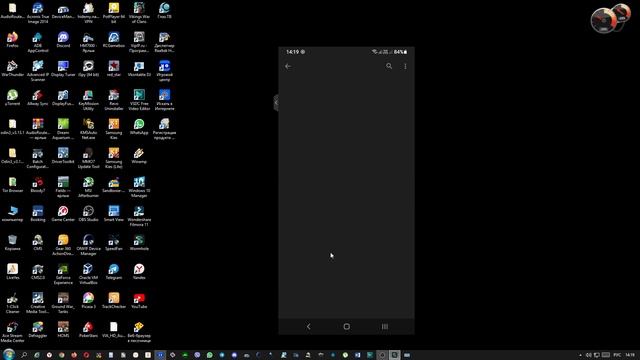This screenshot has width=640, height=360.
Task: Select the WarThunder desktop shortcut
Action: coord(13,69)
